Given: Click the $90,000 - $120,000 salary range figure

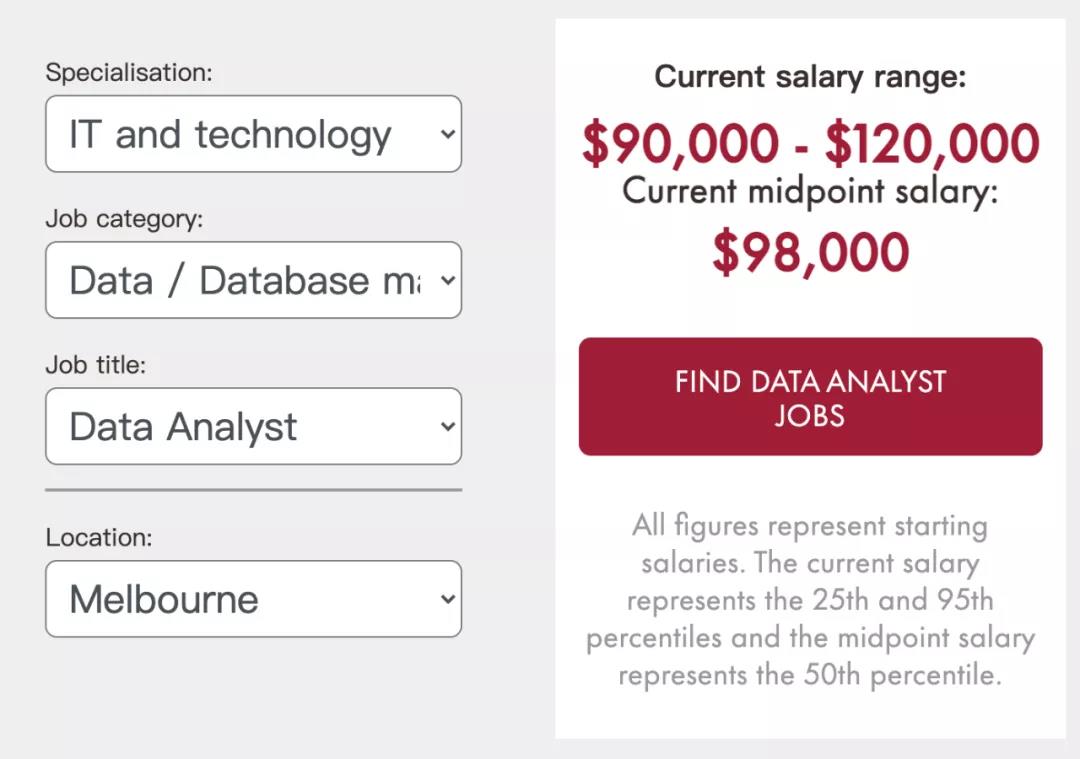Looking at the screenshot, I should 810,144.
